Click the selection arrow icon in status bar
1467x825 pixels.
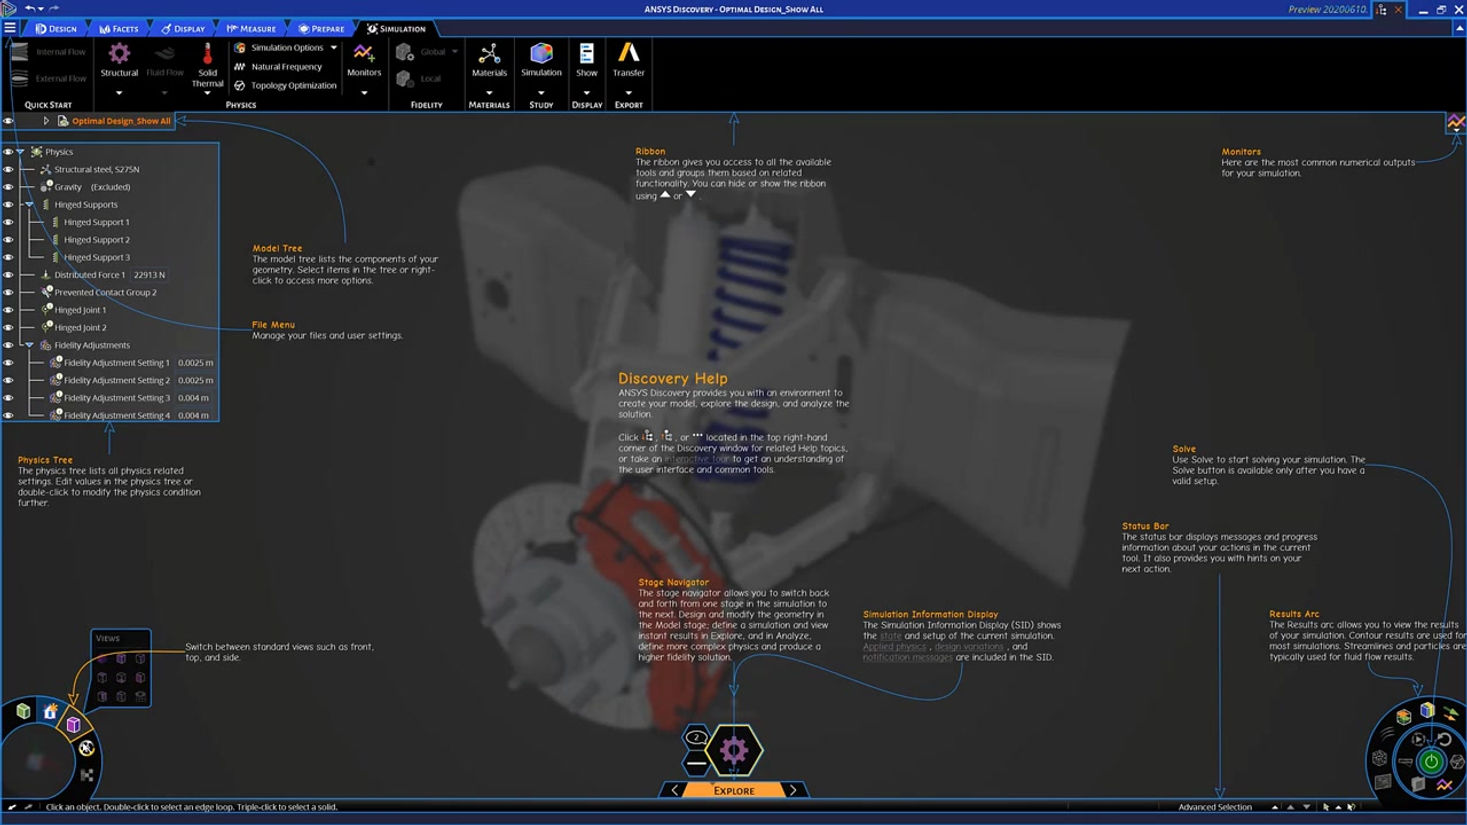[x=1327, y=807]
